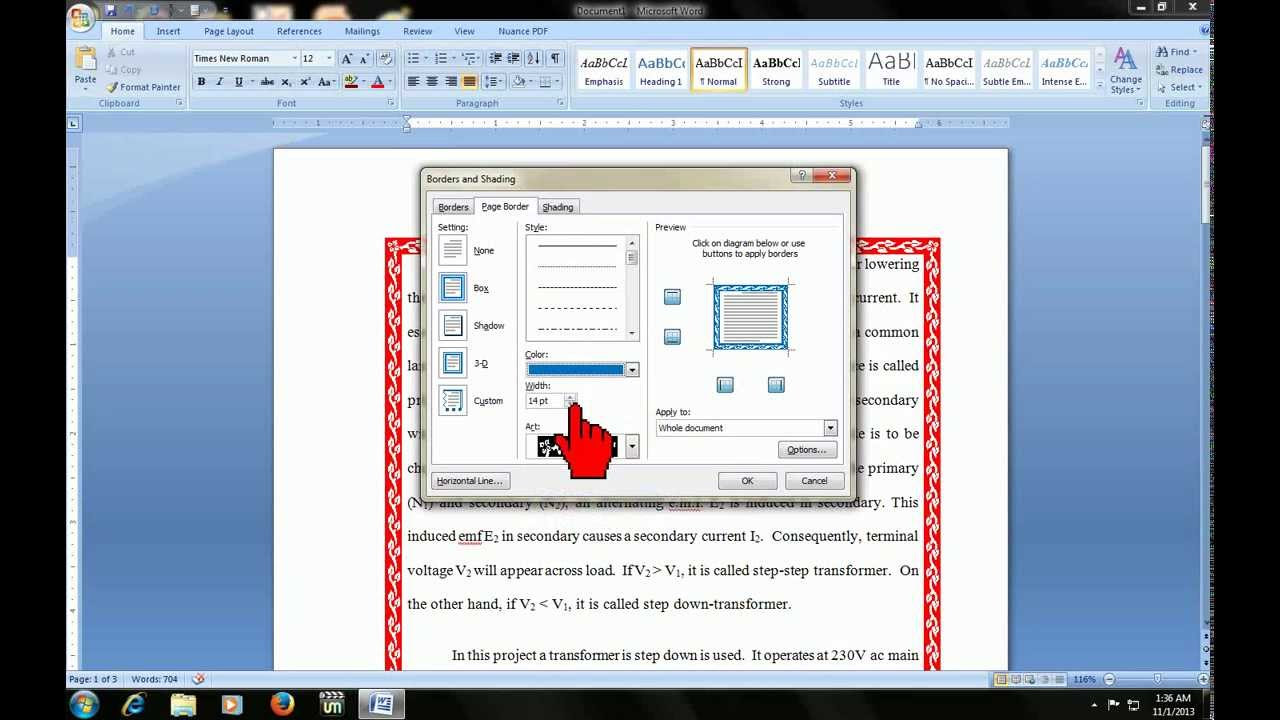
Task: Select the None border setting
Action: (453, 250)
